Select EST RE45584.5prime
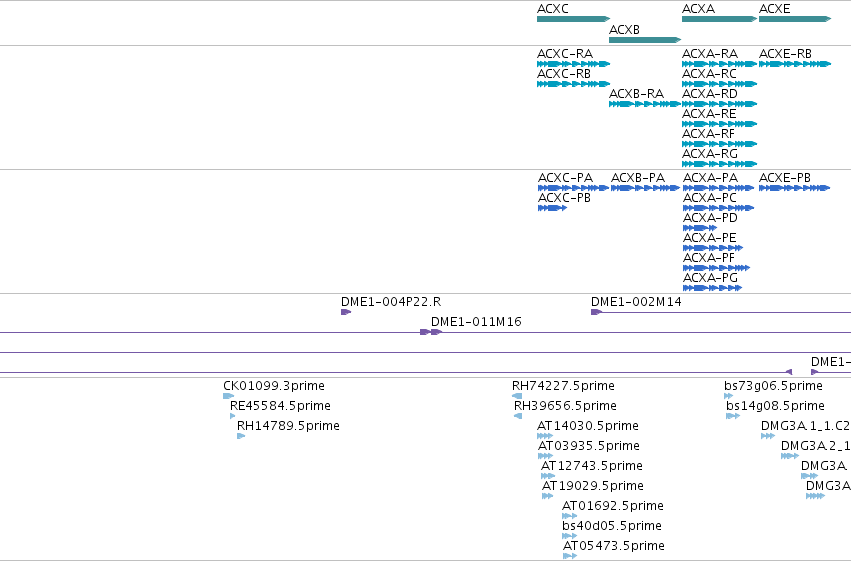The width and height of the screenshot is (851, 561). pos(233,416)
